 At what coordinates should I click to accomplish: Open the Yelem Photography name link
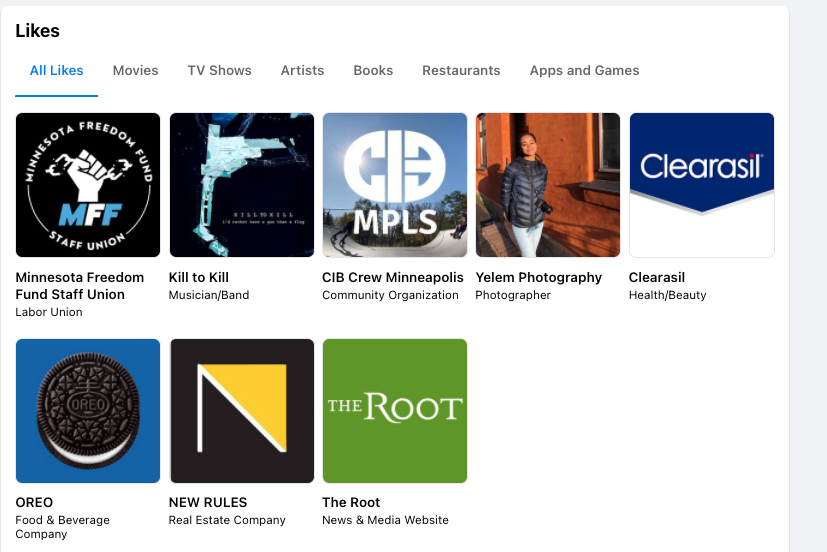(x=539, y=277)
